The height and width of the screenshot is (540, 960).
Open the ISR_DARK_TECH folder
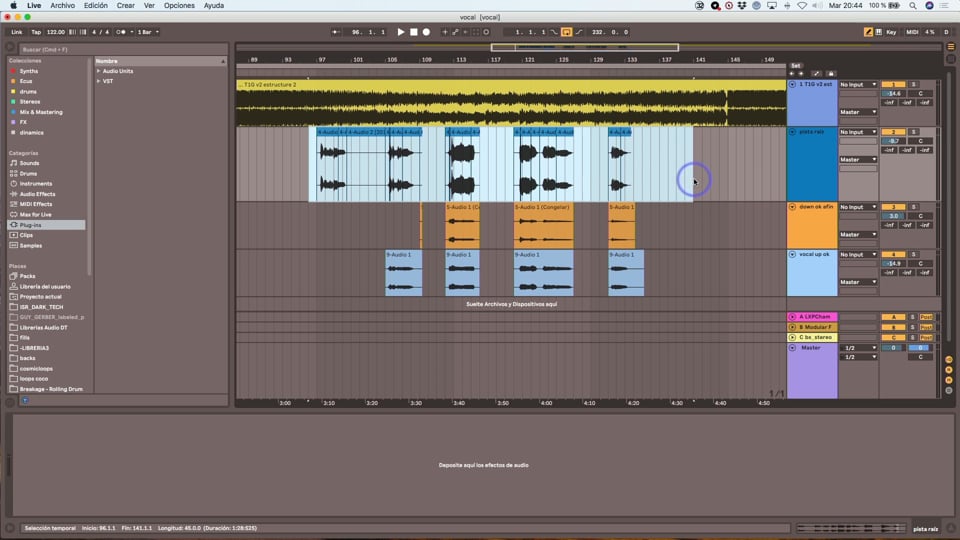pyautogui.click(x=41, y=307)
